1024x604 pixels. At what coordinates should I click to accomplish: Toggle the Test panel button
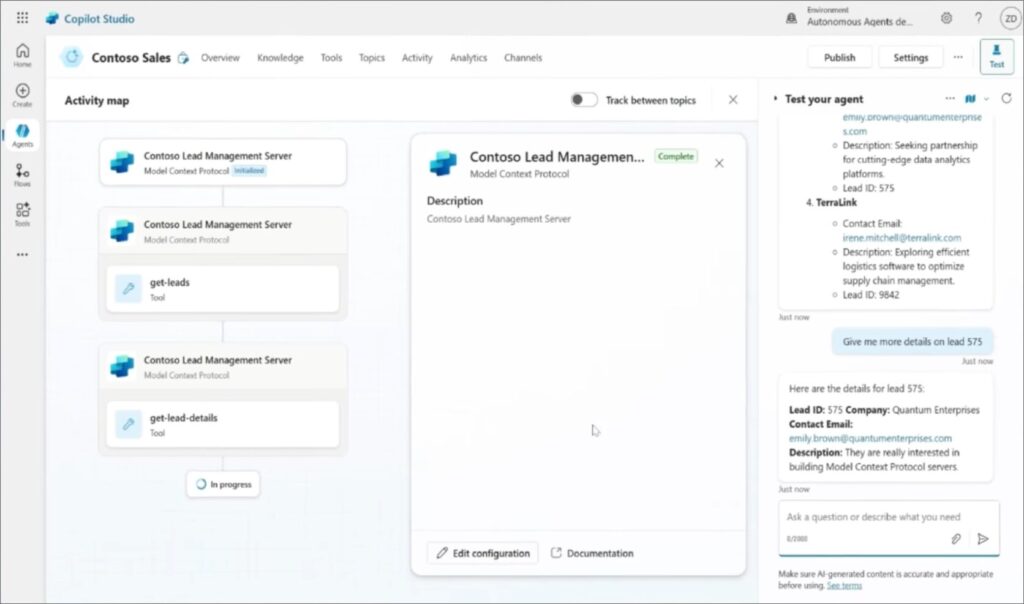[x=997, y=57]
